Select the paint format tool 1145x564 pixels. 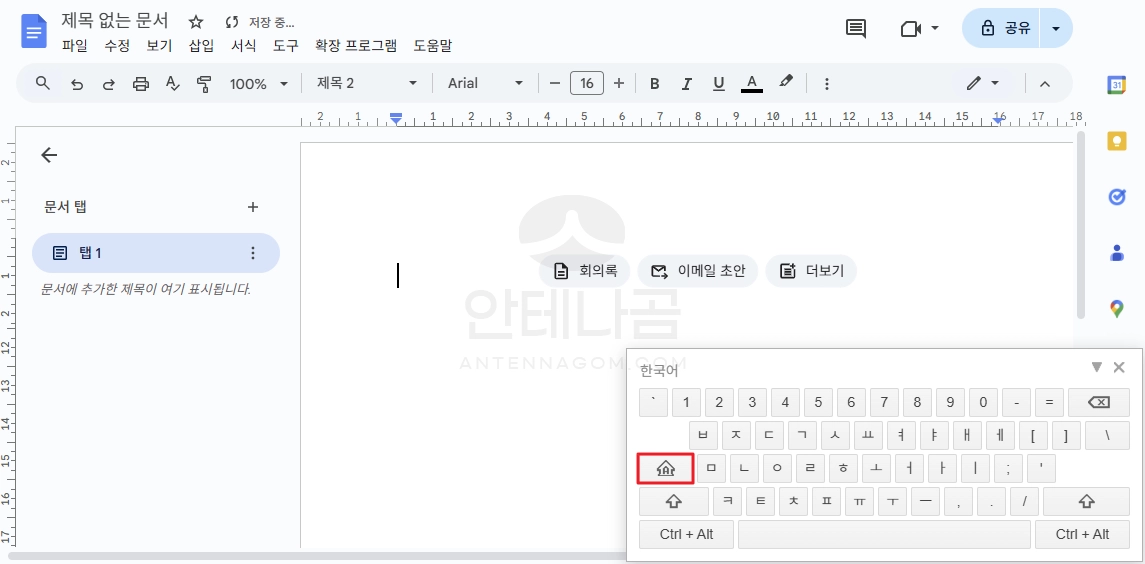click(204, 84)
